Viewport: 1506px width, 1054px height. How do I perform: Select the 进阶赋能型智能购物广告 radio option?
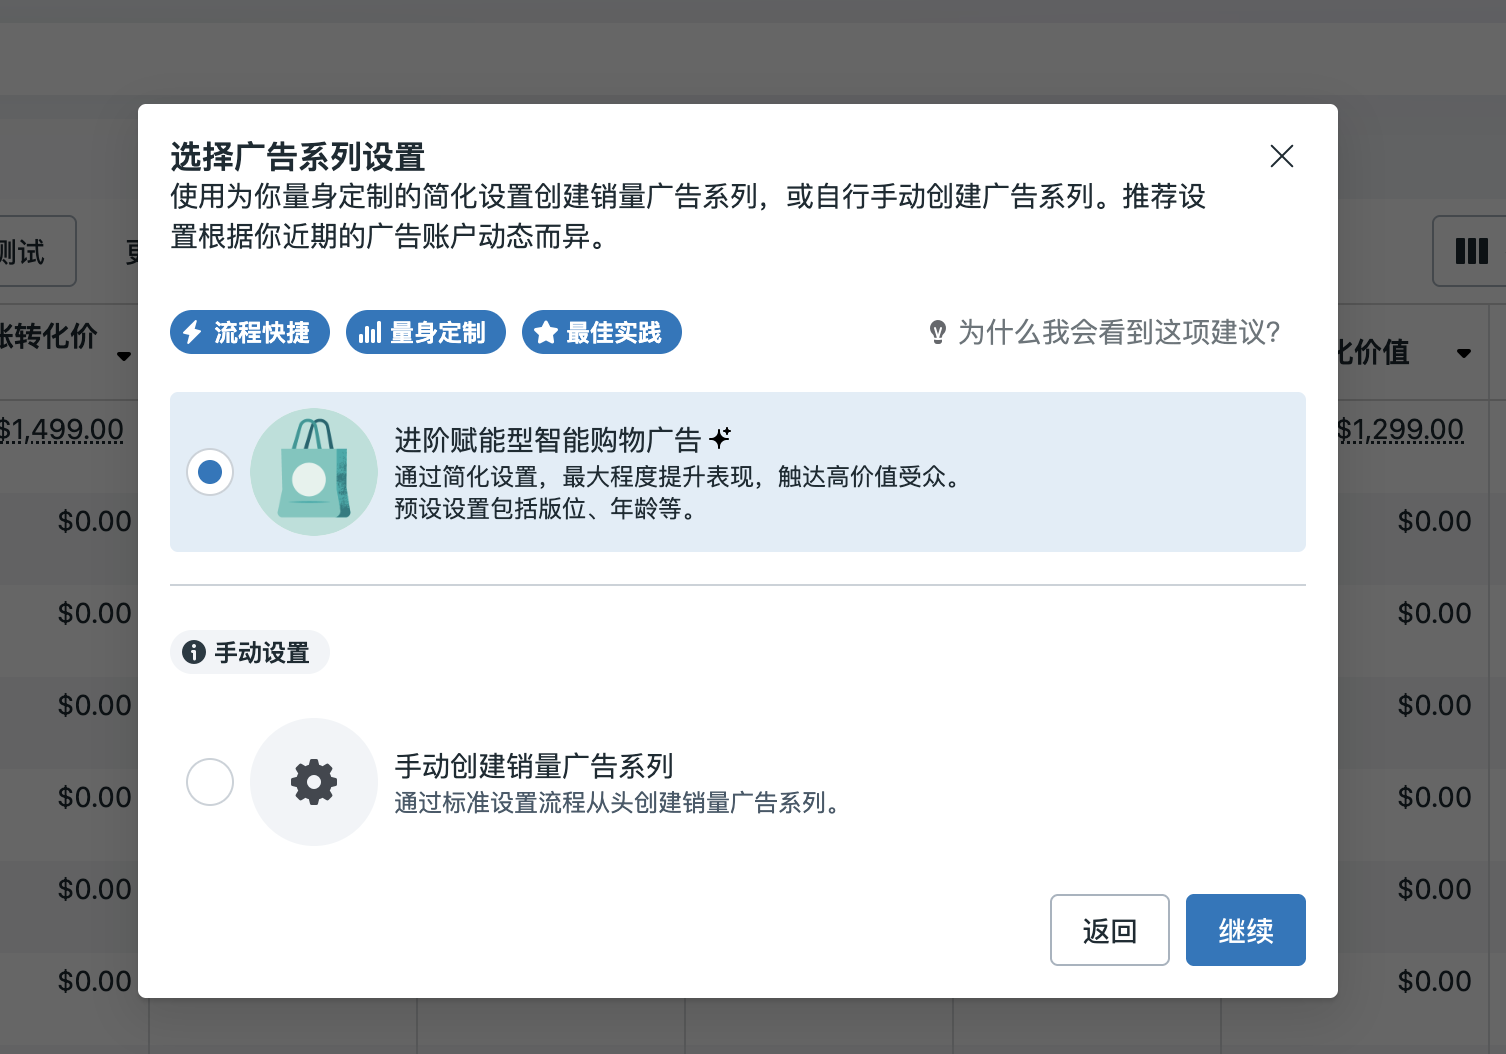click(x=210, y=471)
